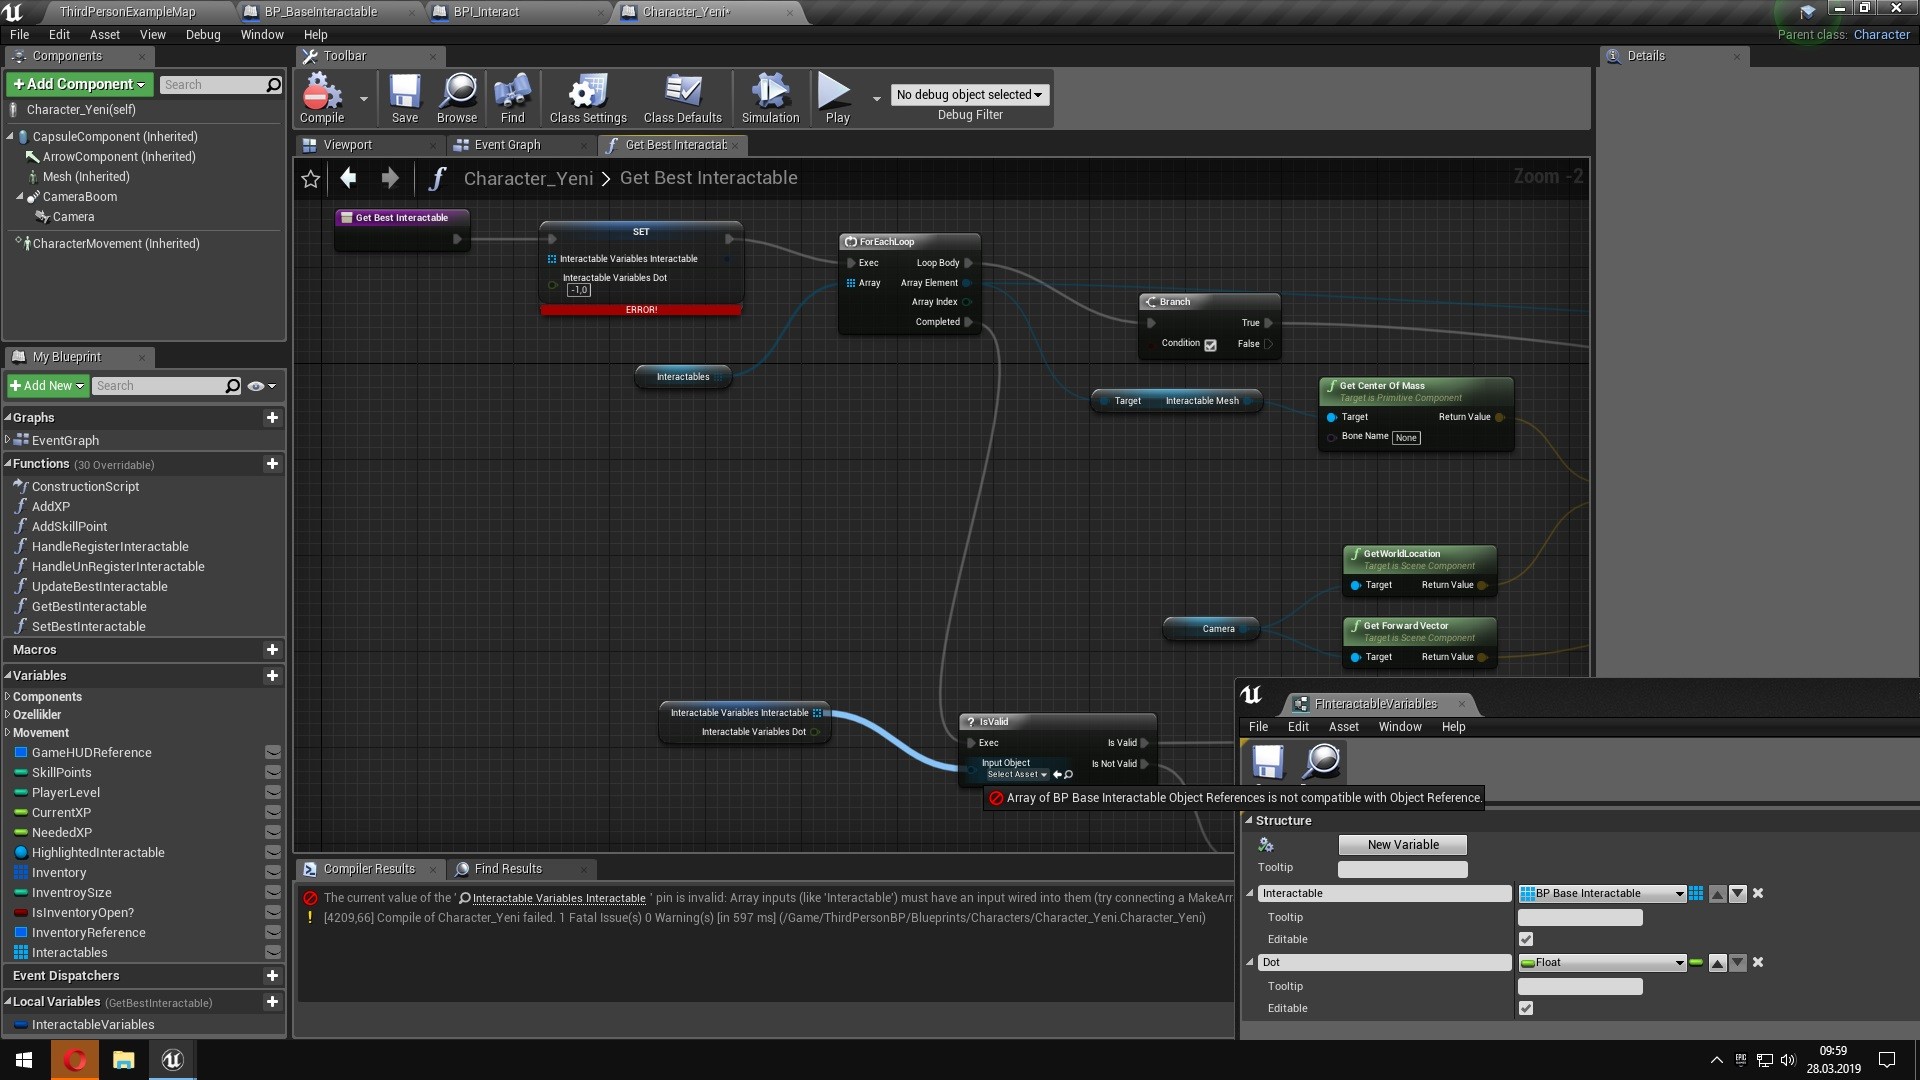Click Add New in My Blueprint
The height and width of the screenshot is (1080, 1920).
point(47,386)
